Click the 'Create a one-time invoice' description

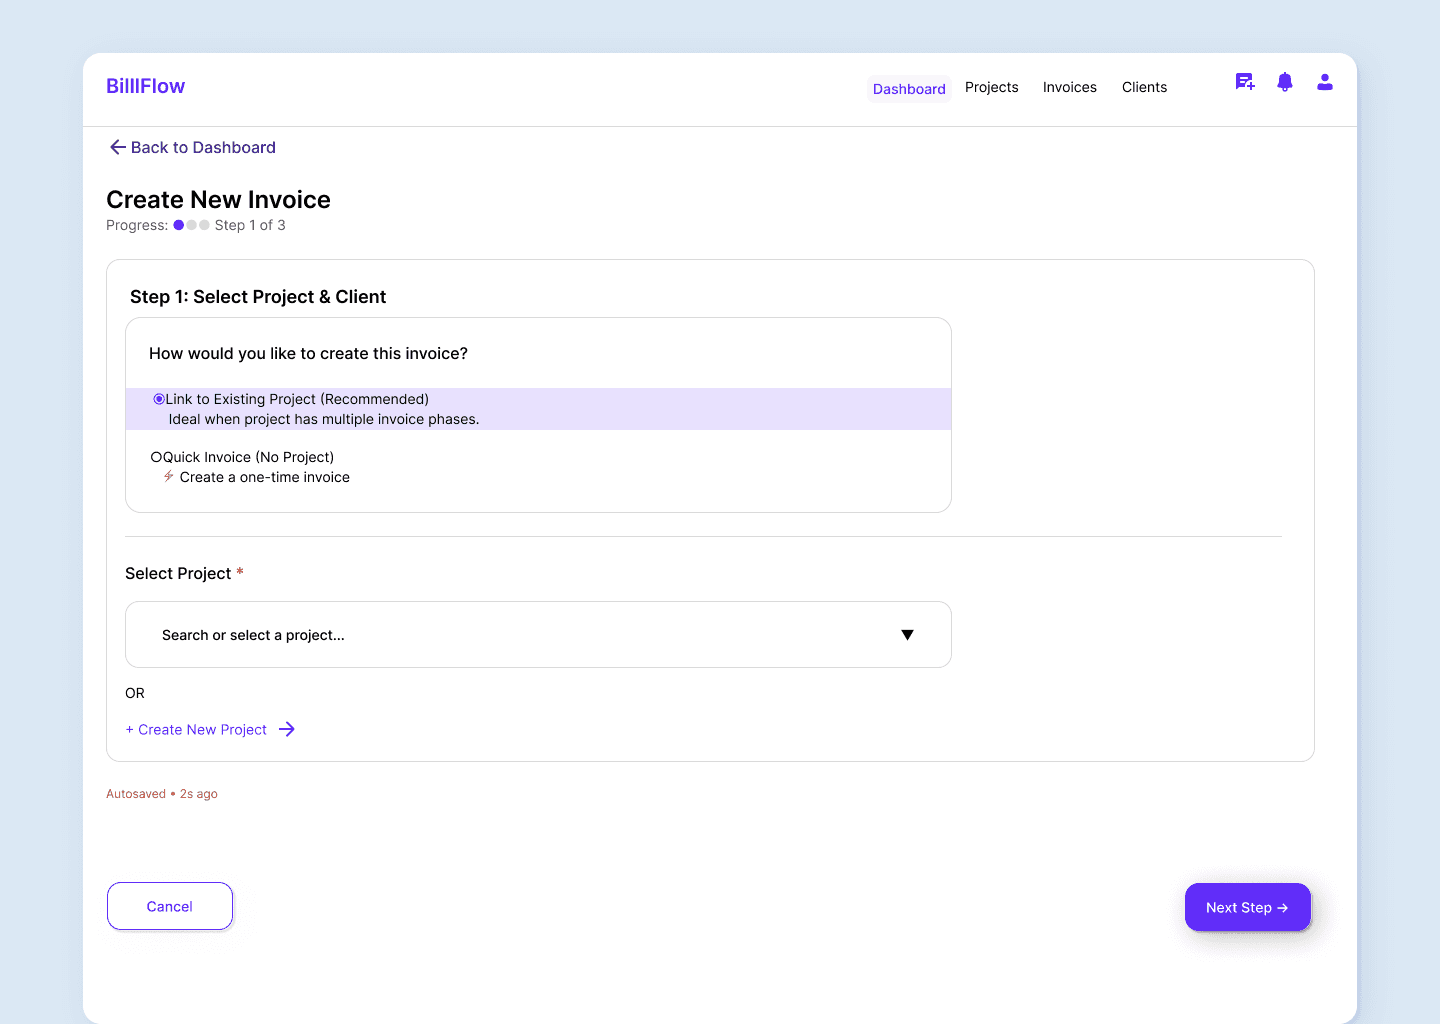click(265, 477)
